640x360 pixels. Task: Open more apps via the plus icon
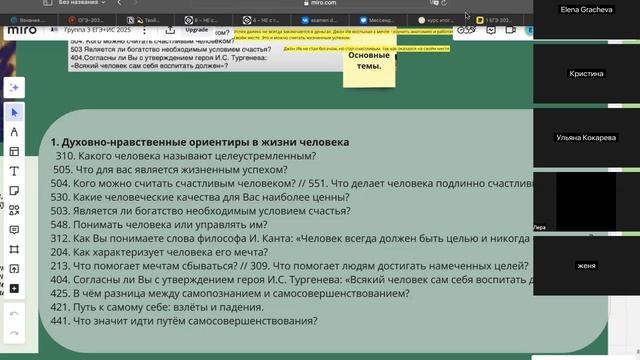14,289
